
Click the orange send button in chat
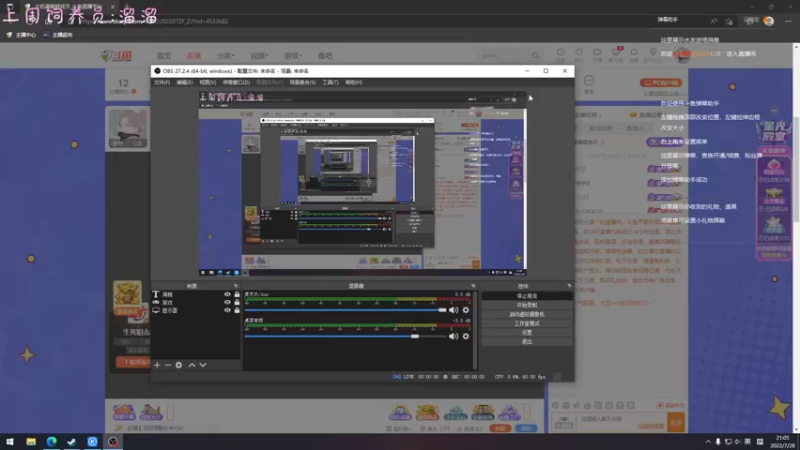tap(676, 422)
